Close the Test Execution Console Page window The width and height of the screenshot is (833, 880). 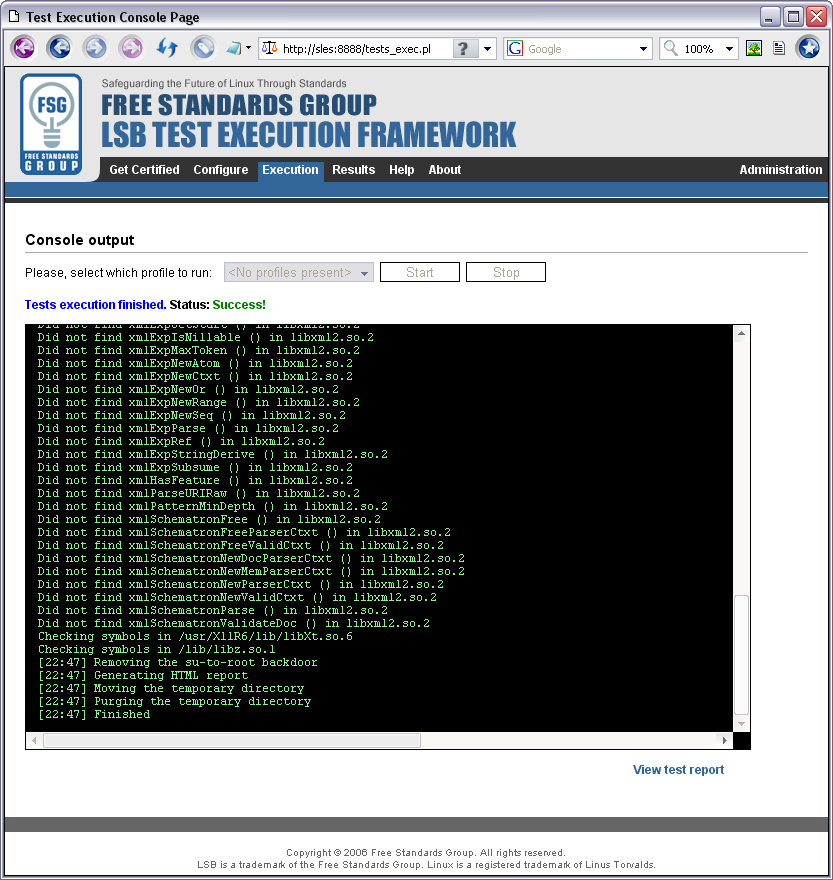817,16
